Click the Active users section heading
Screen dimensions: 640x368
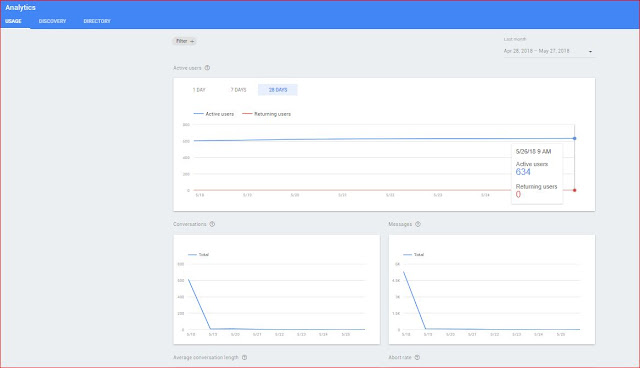187,68
